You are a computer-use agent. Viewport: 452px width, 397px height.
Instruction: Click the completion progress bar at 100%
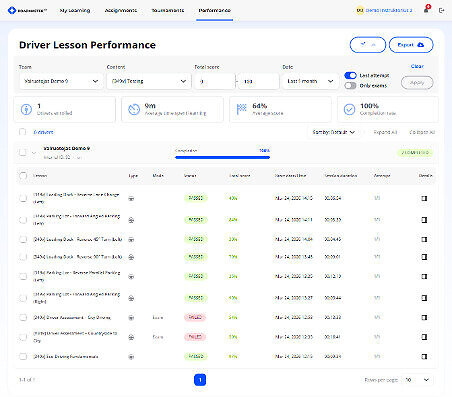(222, 157)
